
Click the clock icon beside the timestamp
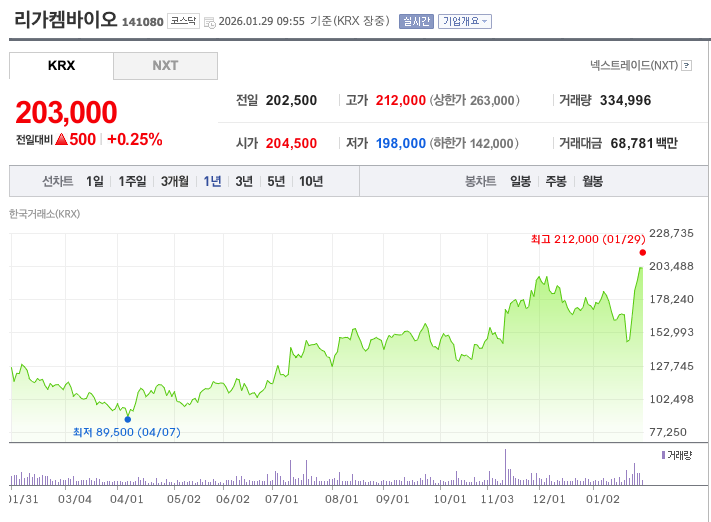(209, 22)
